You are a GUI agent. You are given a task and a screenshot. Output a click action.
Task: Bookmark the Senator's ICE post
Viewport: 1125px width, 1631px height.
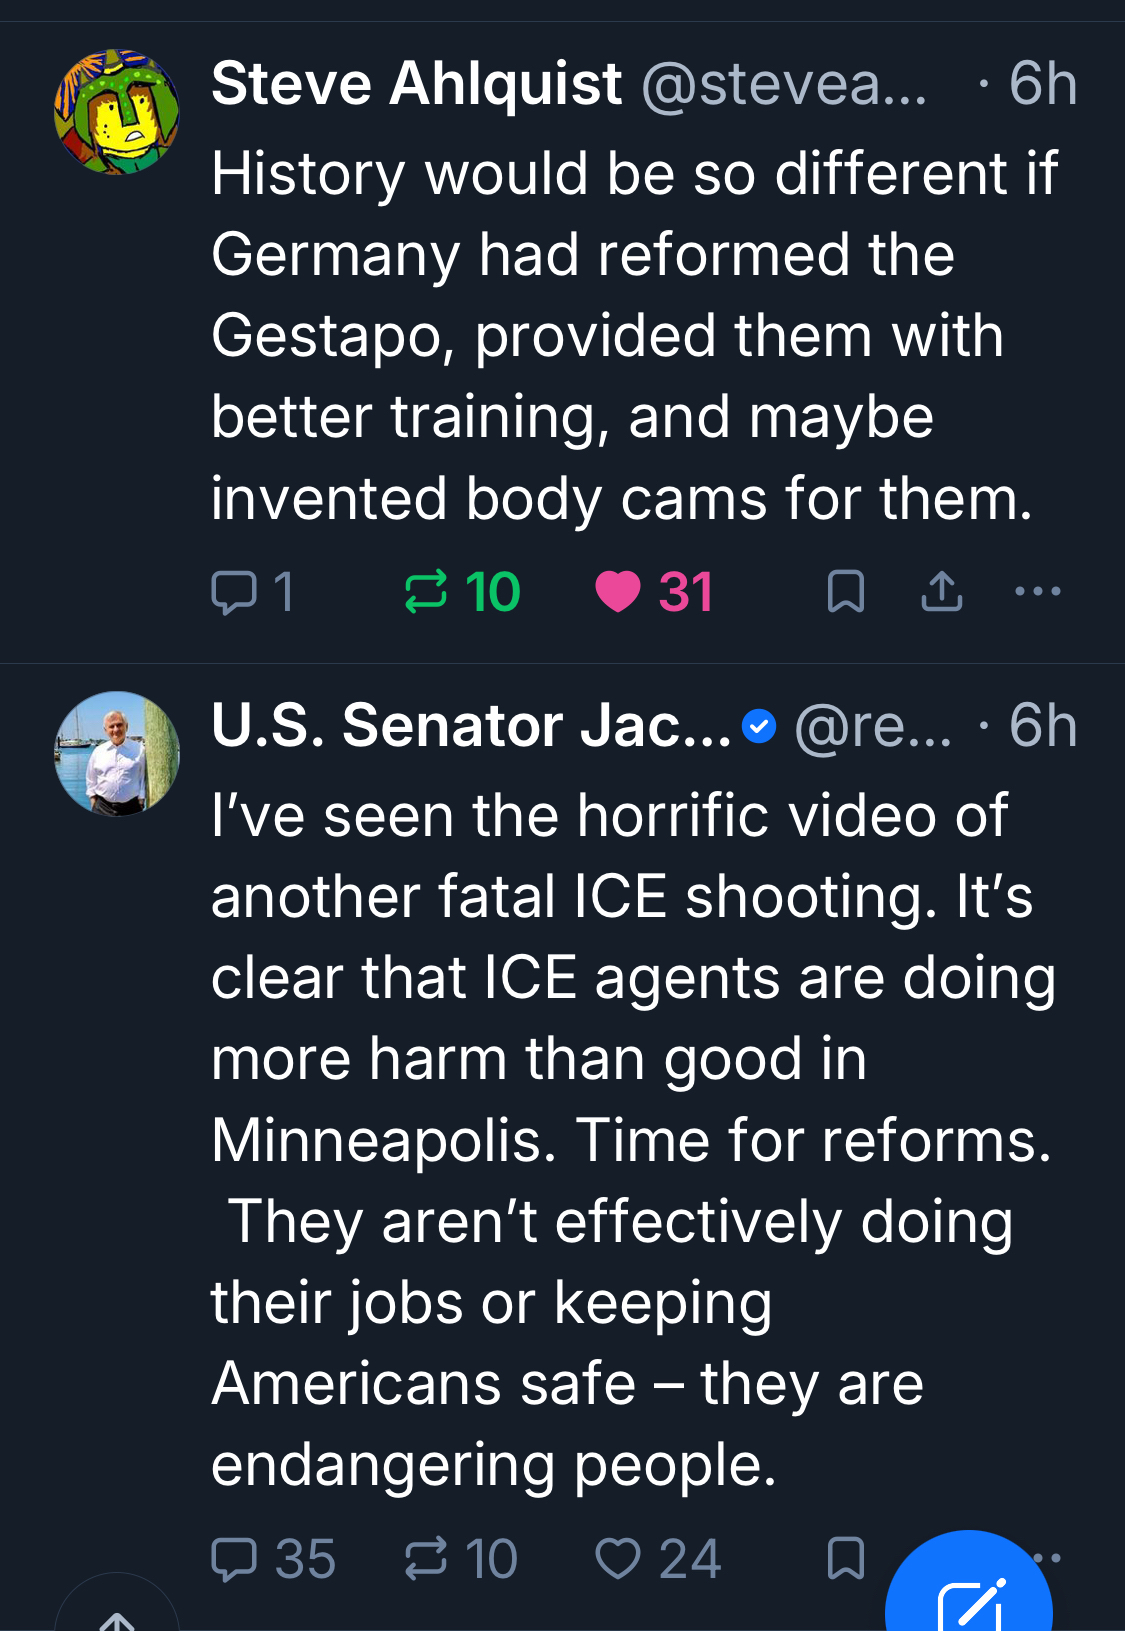[845, 1558]
